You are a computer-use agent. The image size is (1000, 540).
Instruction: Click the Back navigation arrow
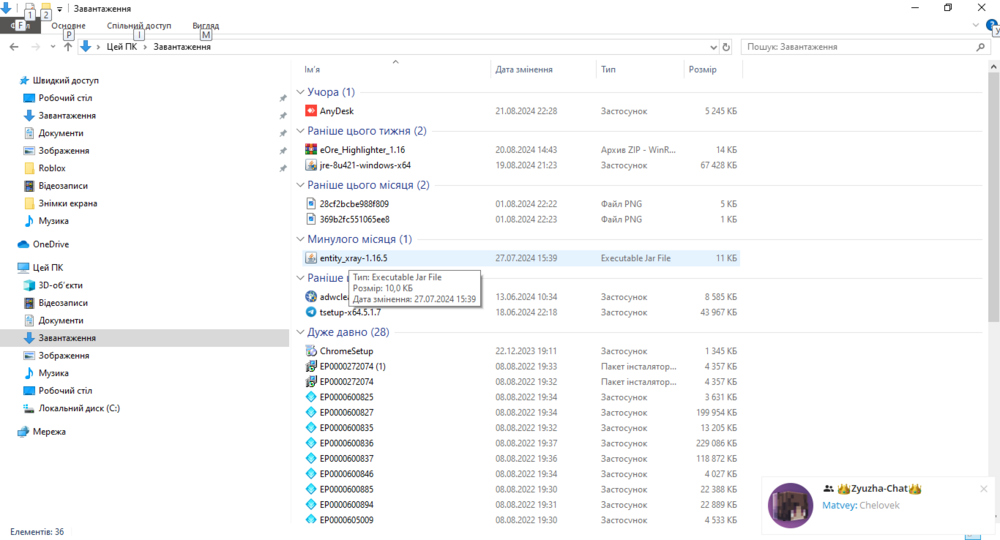[14, 47]
